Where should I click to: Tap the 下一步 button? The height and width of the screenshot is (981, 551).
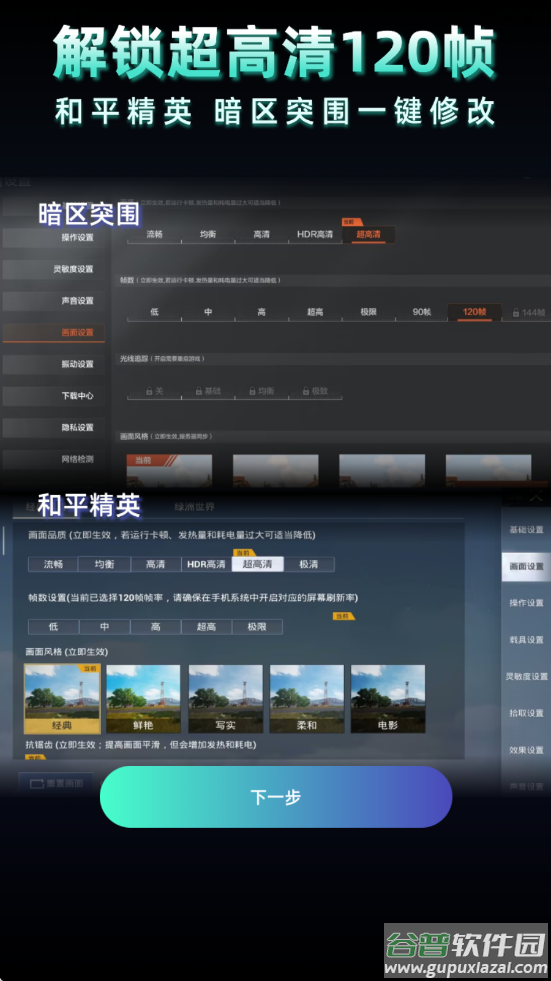(276, 796)
